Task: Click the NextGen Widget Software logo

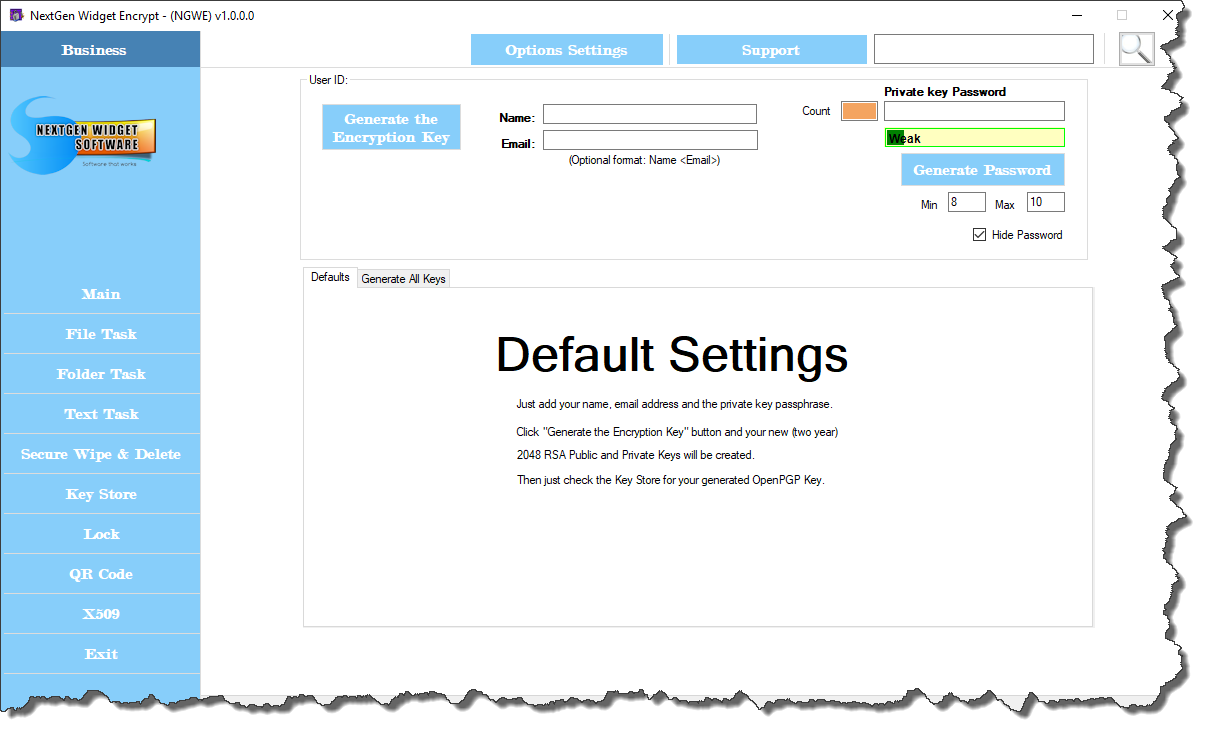Action: tap(84, 135)
